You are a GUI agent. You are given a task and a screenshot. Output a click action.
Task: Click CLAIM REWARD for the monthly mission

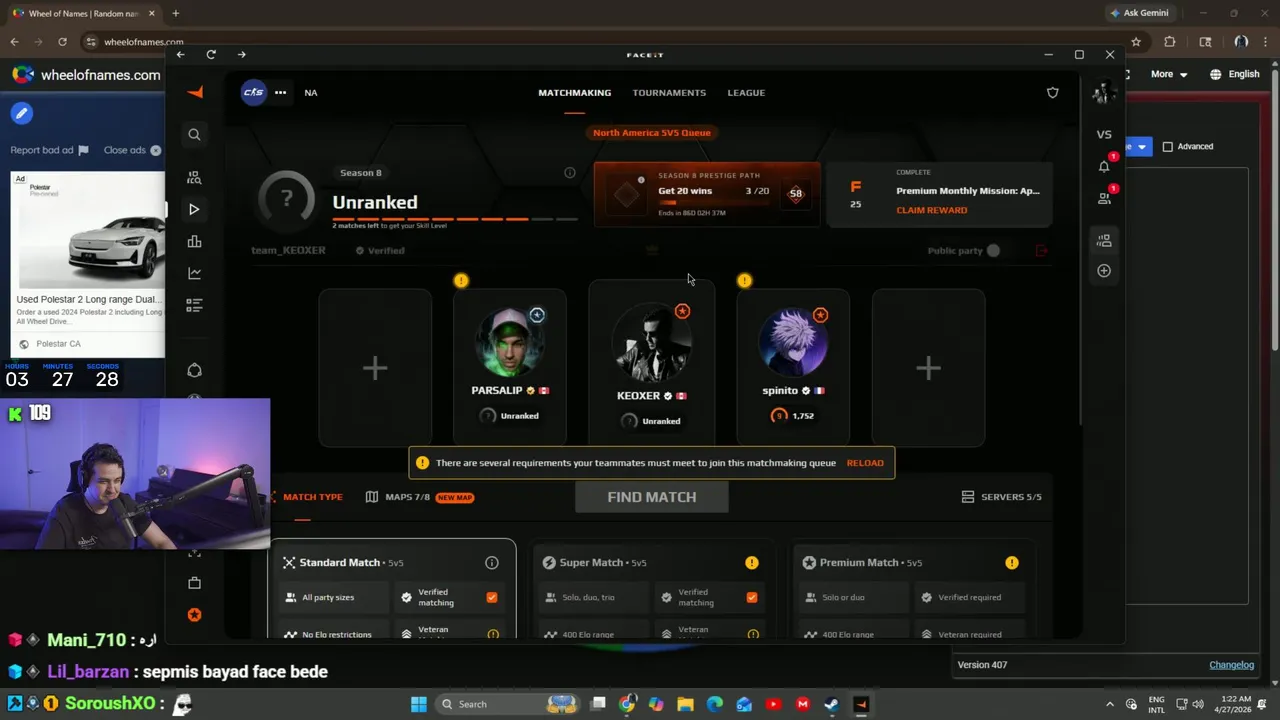(x=932, y=210)
